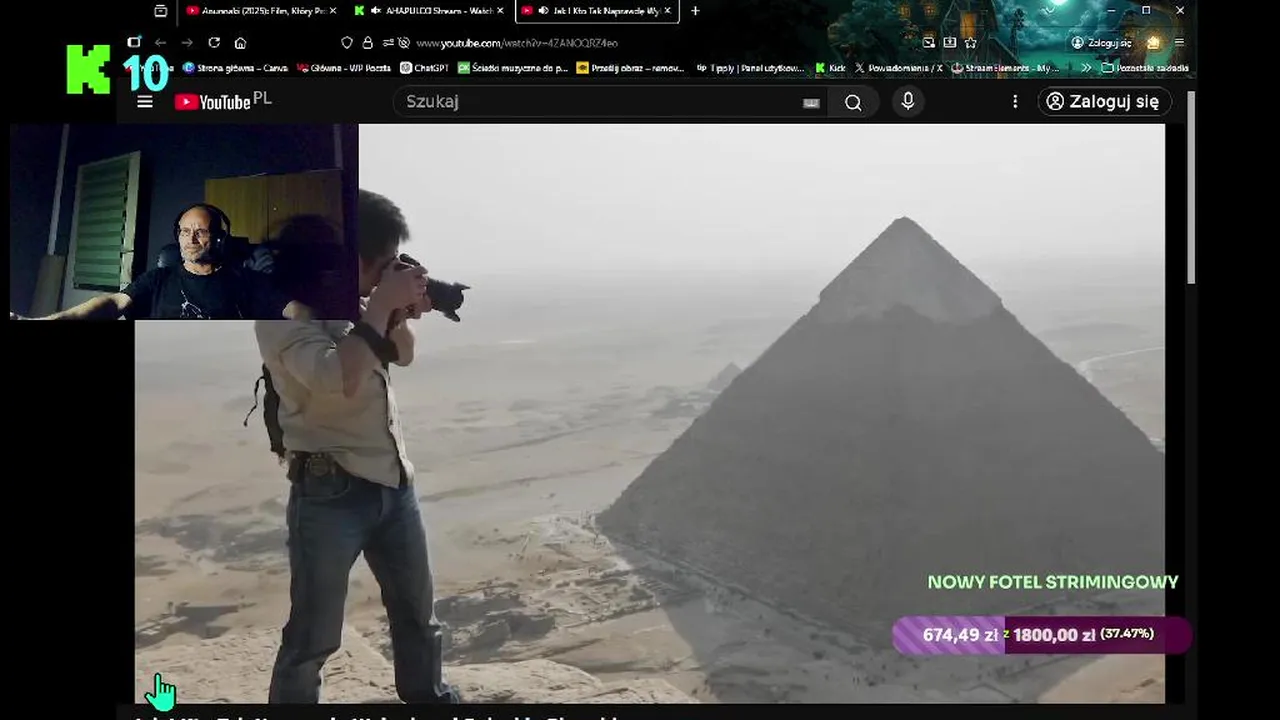Start voice search with the microphone
The width and height of the screenshot is (1280, 720).
point(908,101)
